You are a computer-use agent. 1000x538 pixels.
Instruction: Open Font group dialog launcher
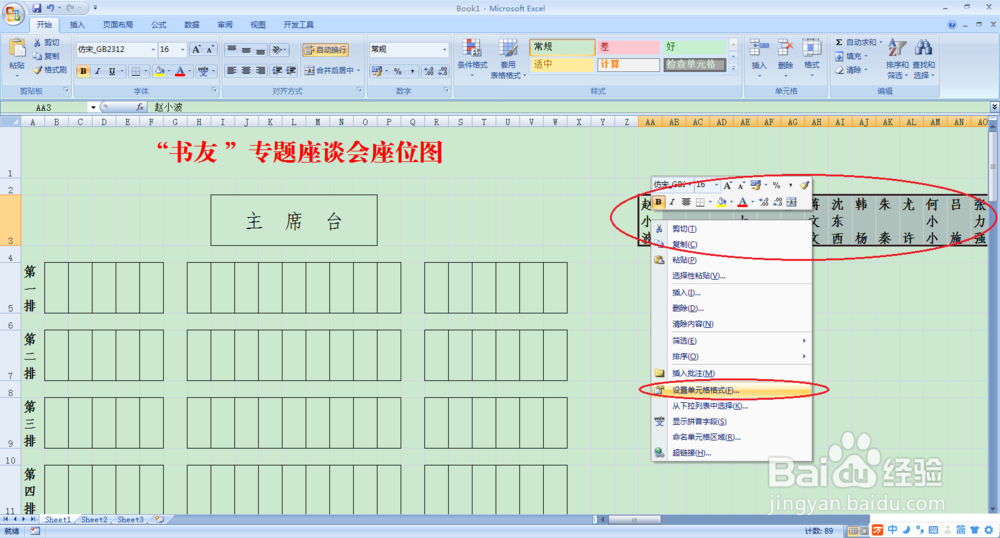[x=214, y=91]
